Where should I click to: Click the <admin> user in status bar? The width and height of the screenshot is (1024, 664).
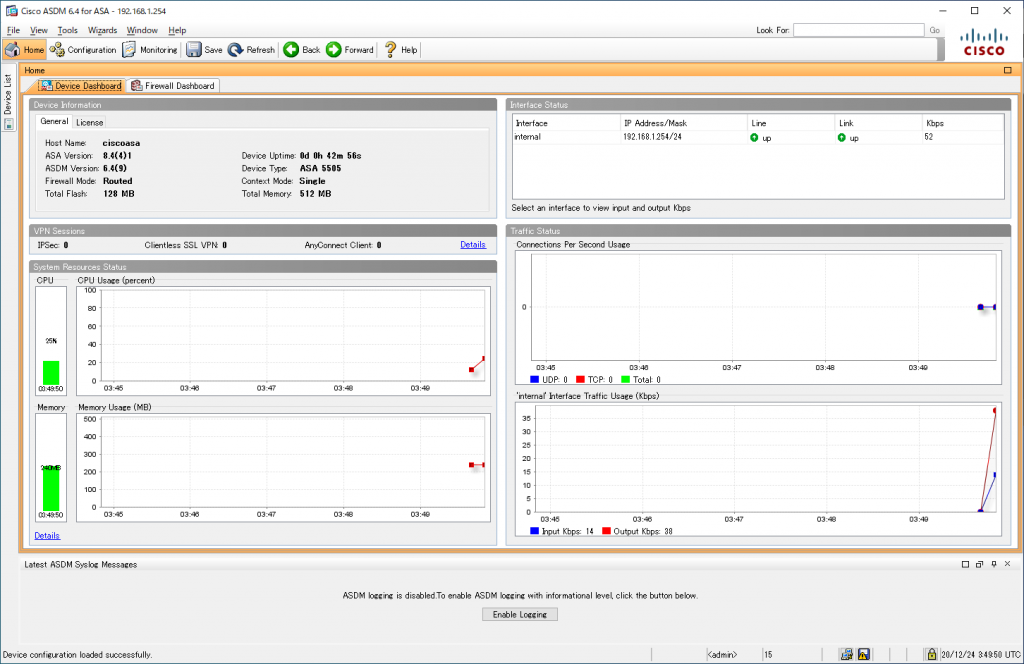[722, 654]
